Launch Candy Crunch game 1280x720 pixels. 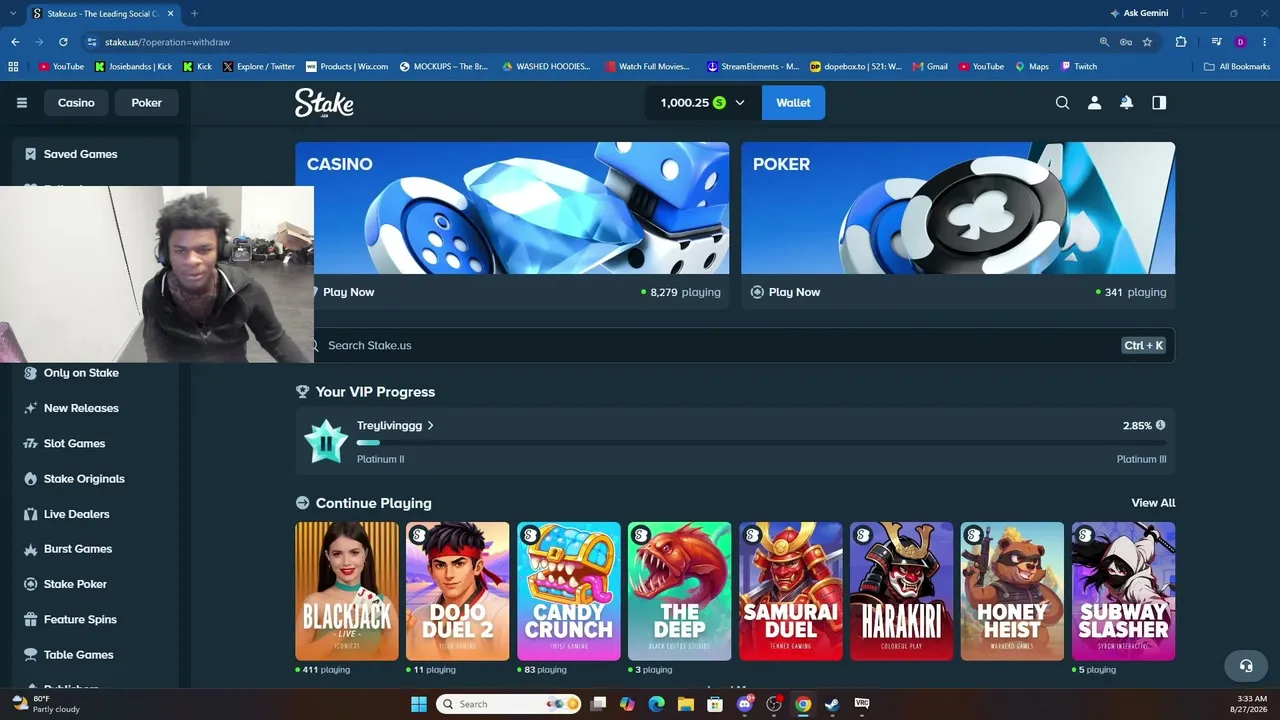569,591
